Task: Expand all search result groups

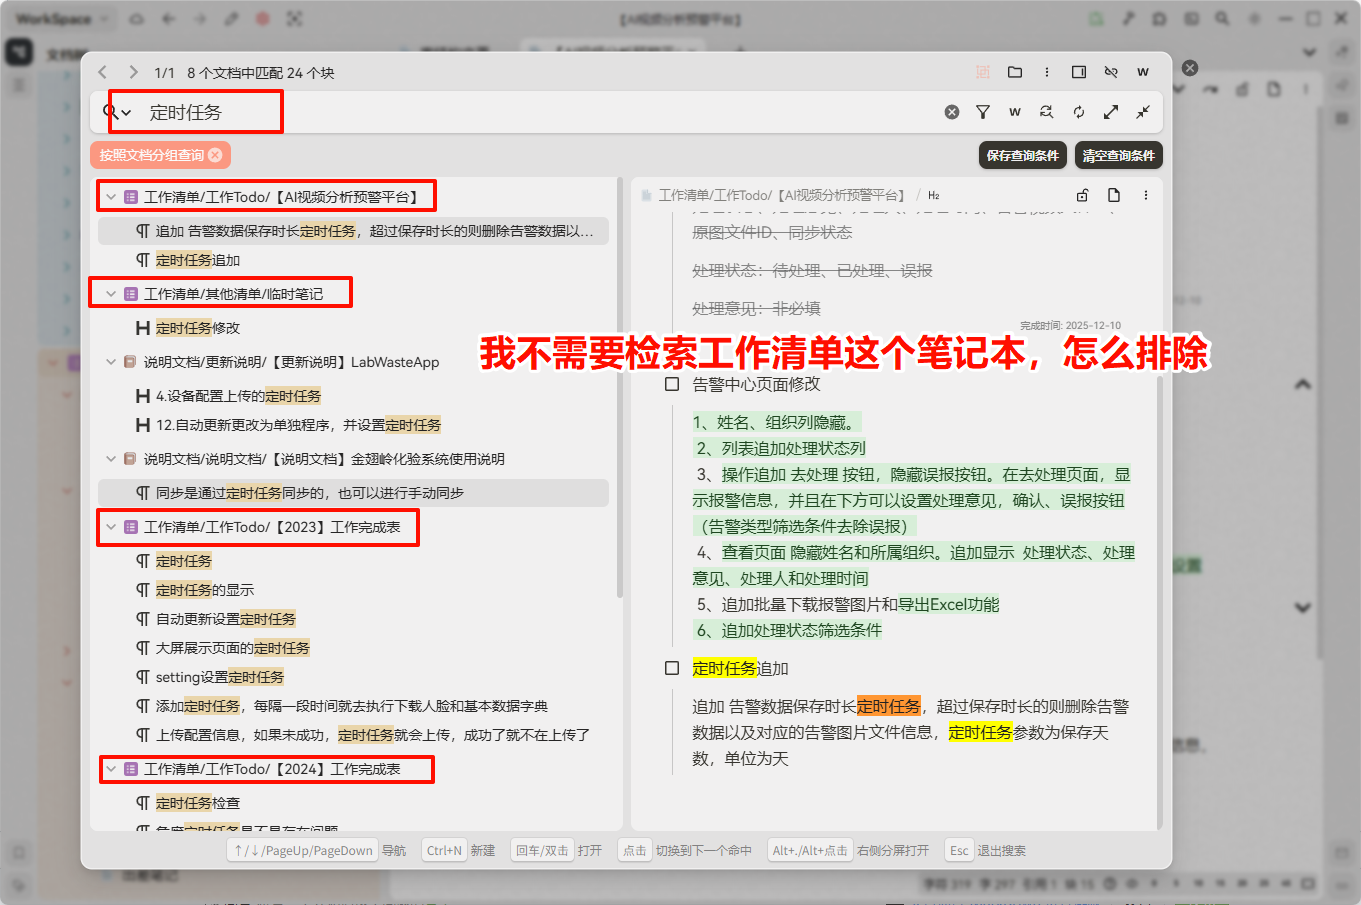Action: pyautogui.click(x=1111, y=112)
